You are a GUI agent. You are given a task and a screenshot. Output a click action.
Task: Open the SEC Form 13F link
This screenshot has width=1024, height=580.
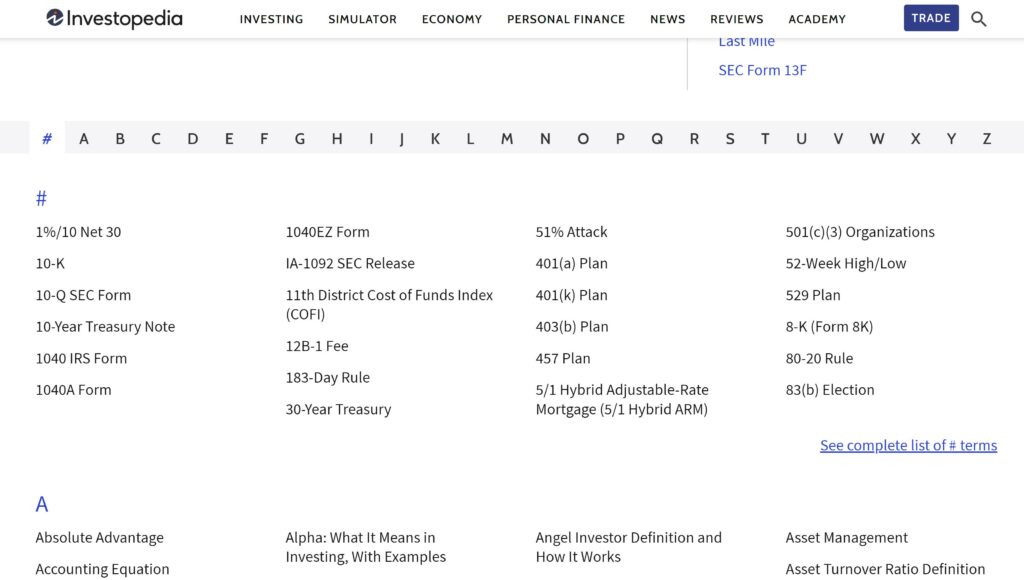[762, 70]
